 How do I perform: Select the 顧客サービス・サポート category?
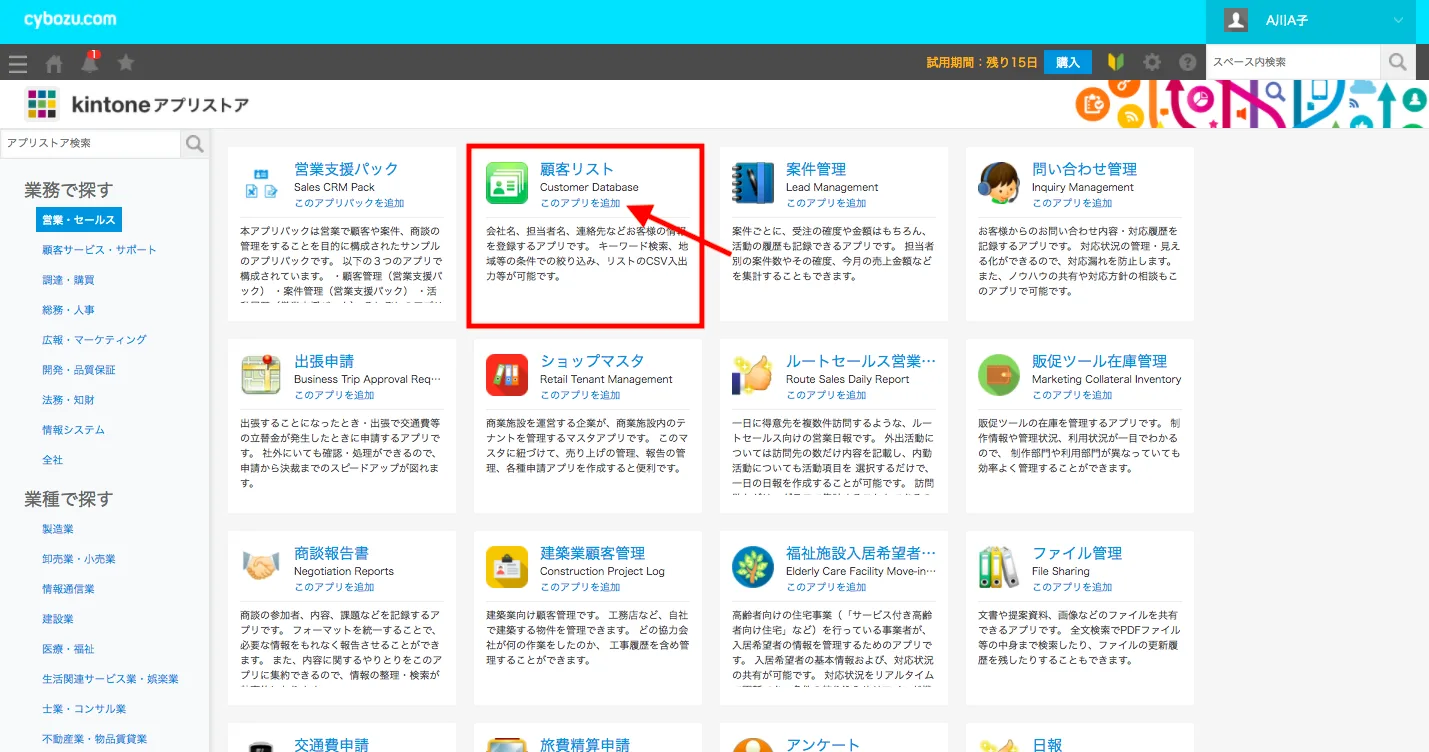point(99,250)
